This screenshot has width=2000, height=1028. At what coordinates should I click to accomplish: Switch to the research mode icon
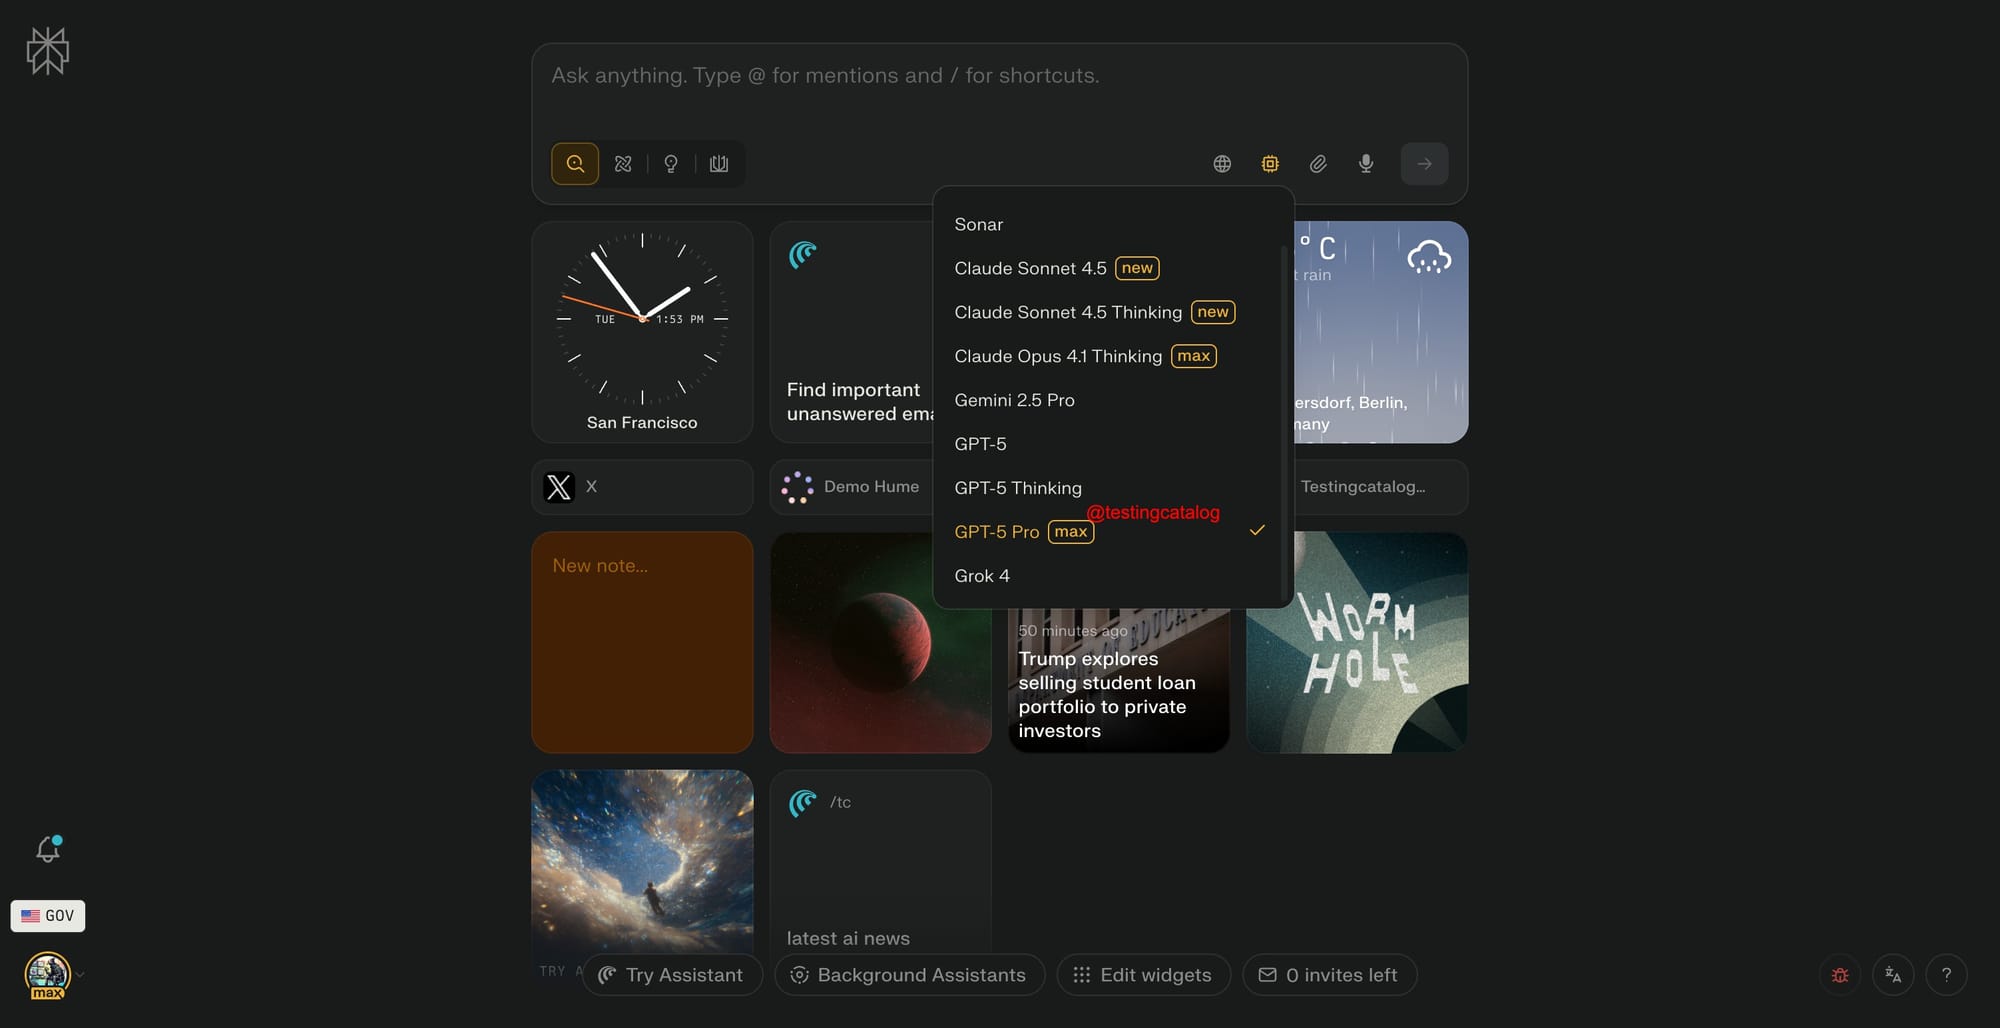(x=623, y=164)
